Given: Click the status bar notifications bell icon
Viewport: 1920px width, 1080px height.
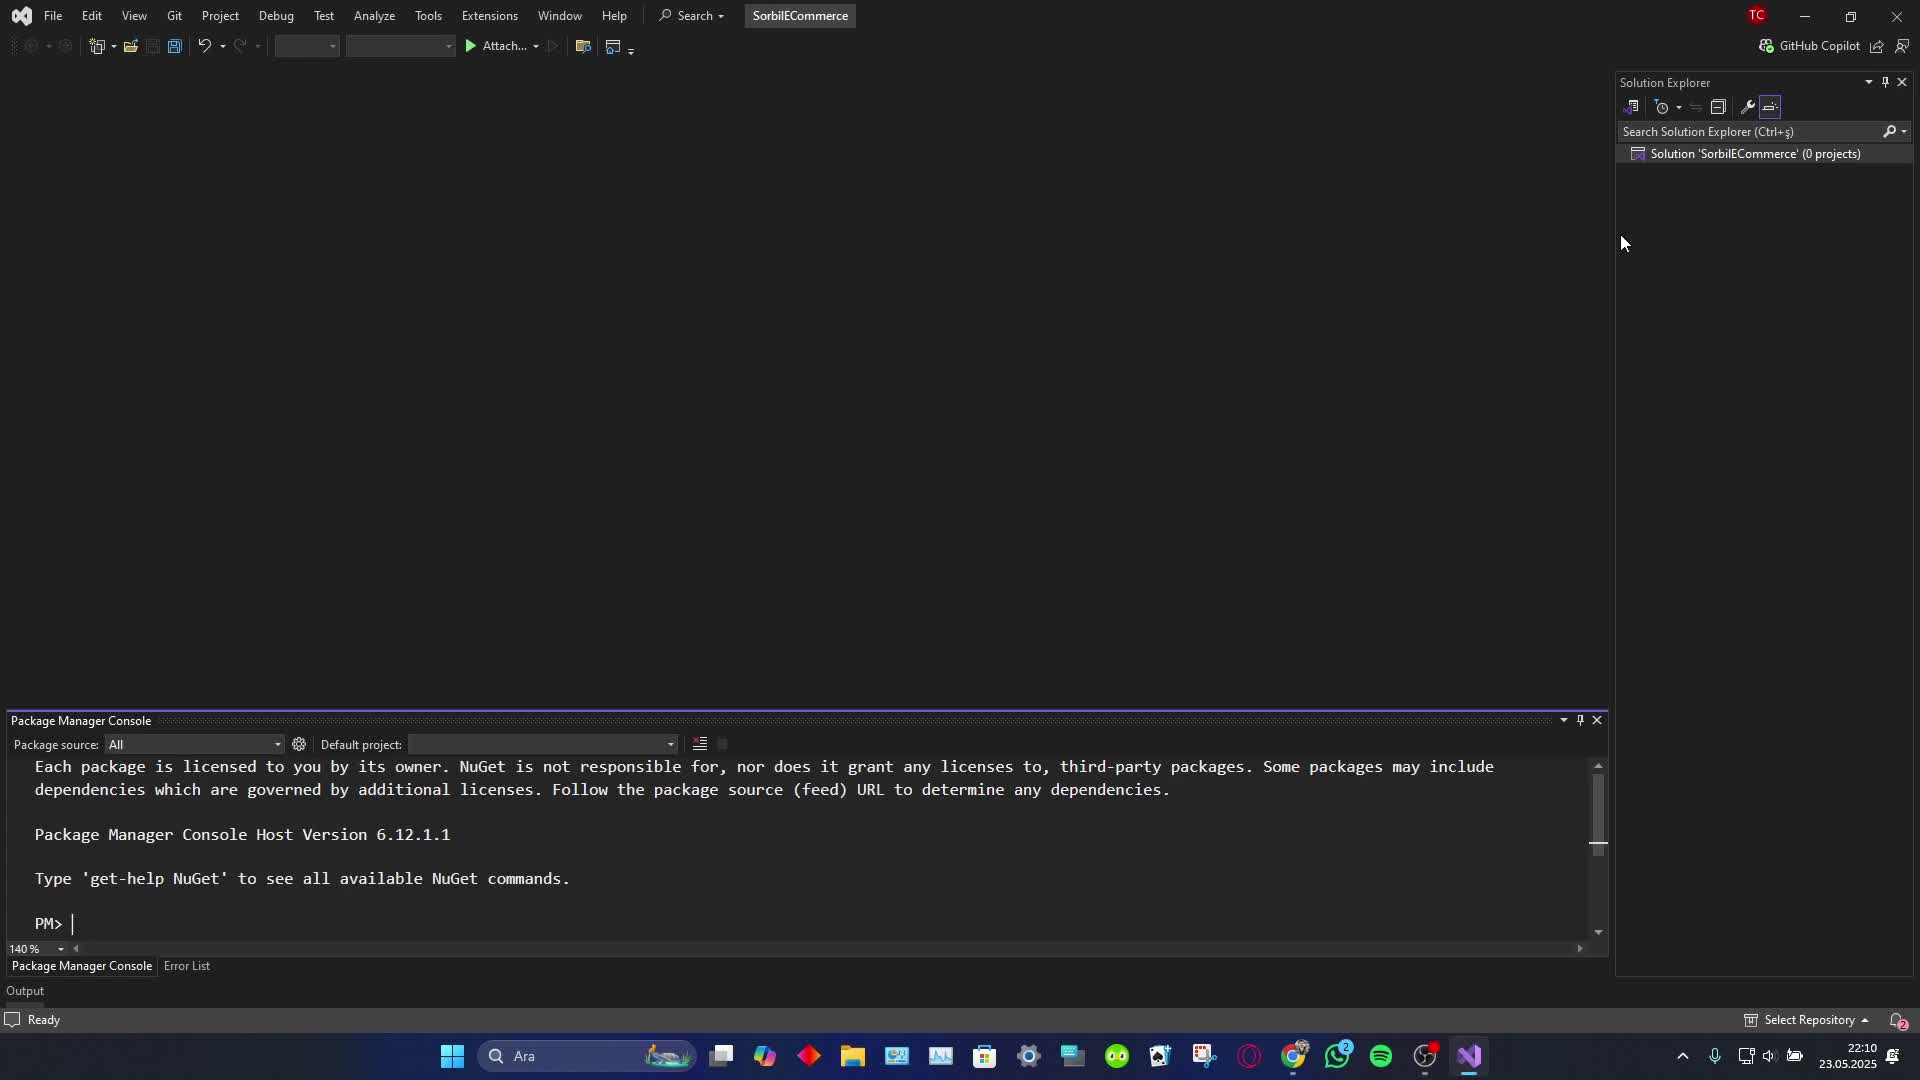Looking at the screenshot, I should pyautogui.click(x=1897, y=1020).
